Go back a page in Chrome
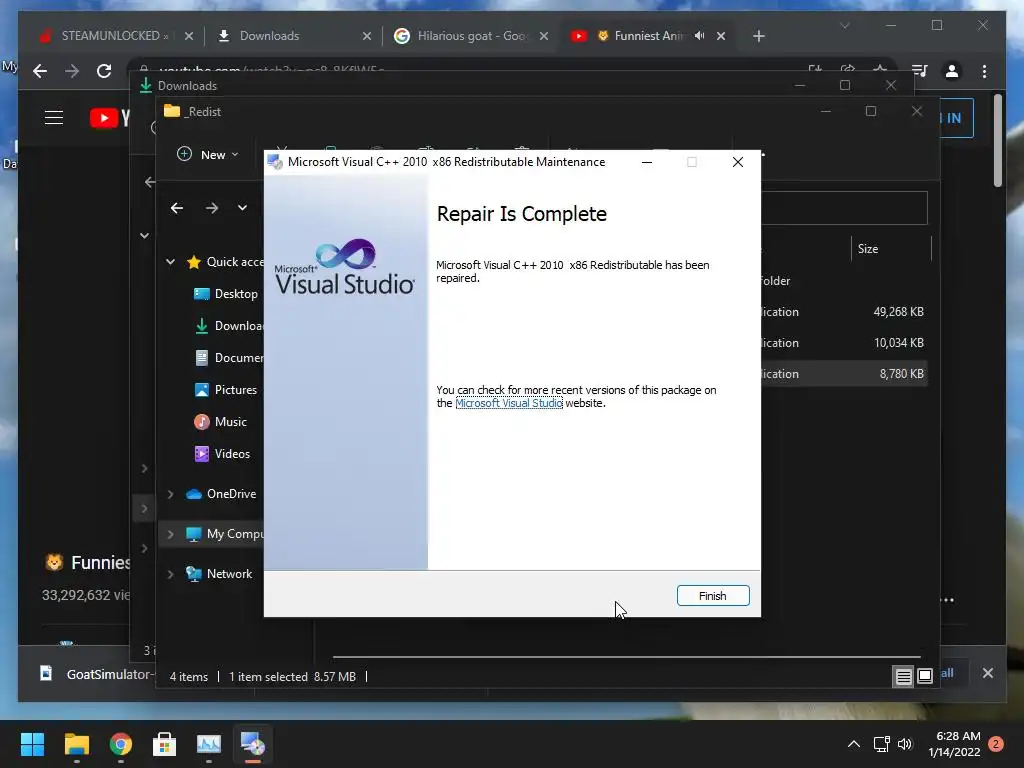The image size is (1024, 768). 40,71
